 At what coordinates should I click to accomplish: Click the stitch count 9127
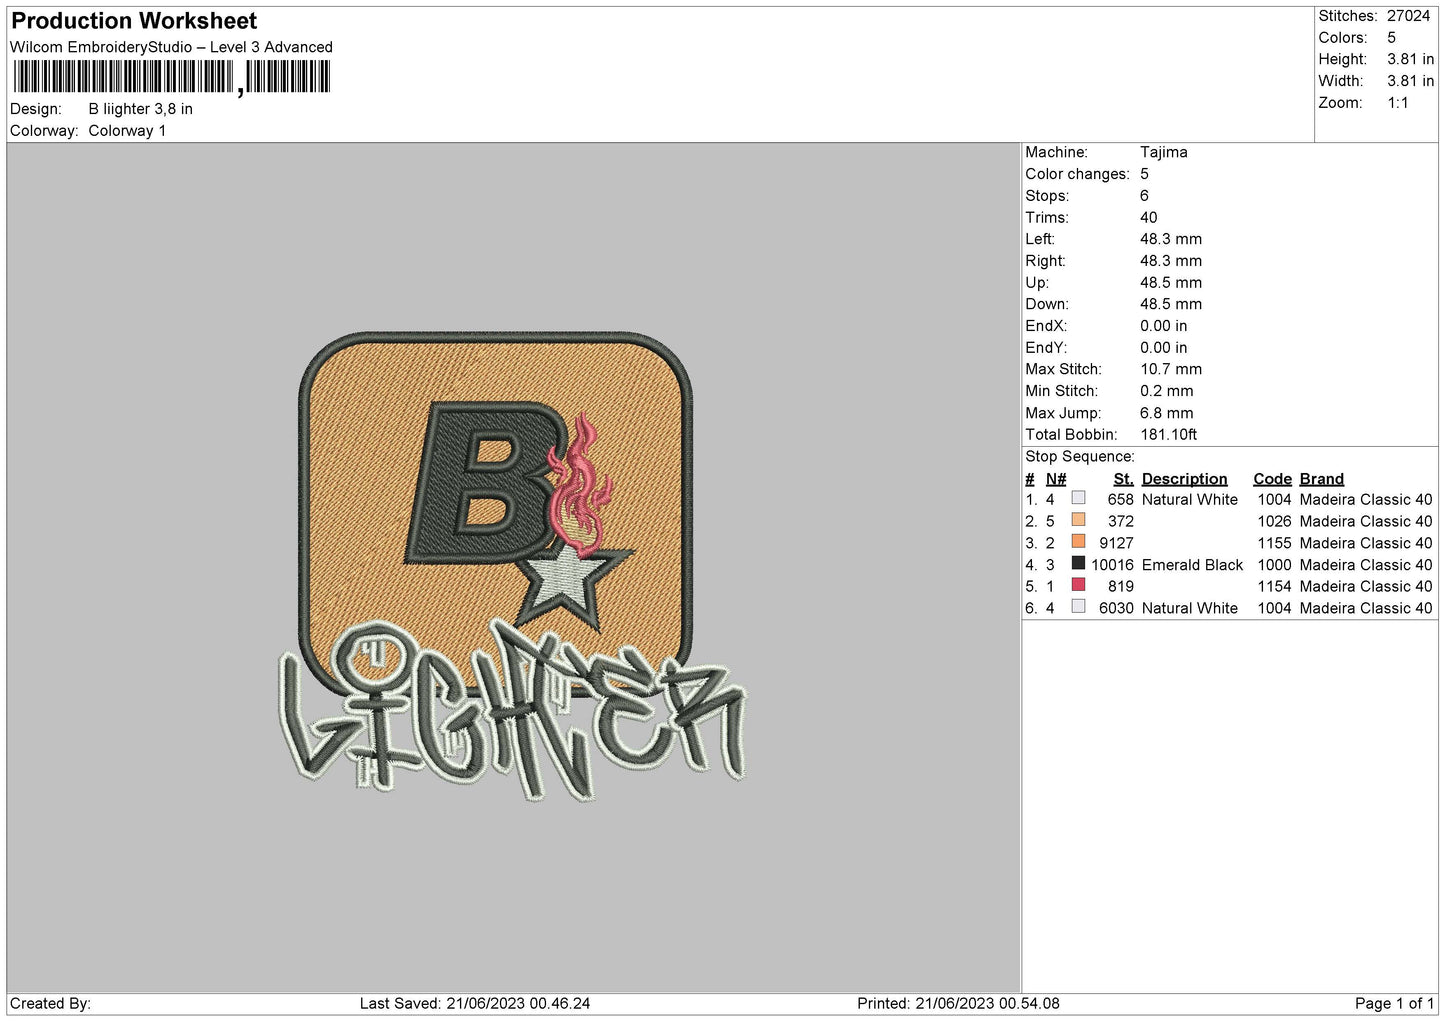pyautogui.click(x=1116, y=543)
